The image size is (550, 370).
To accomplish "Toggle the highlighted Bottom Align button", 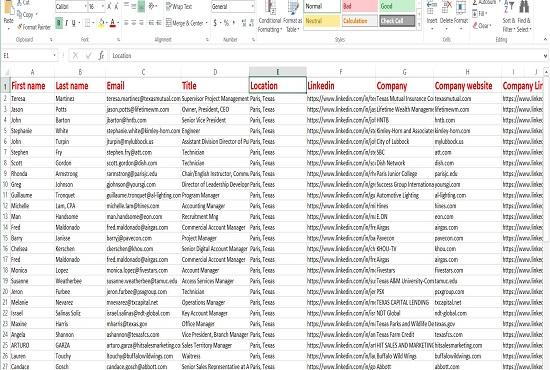I will (x=141, y=6).
